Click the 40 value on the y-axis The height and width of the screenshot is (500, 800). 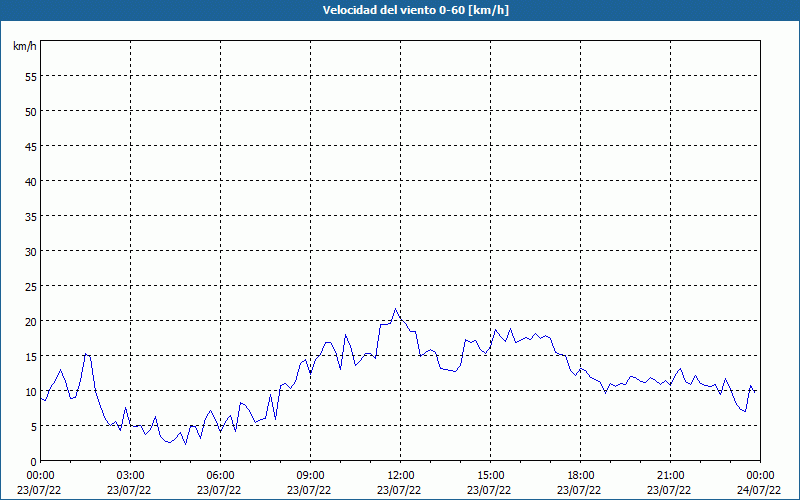[x=31, y=182]
